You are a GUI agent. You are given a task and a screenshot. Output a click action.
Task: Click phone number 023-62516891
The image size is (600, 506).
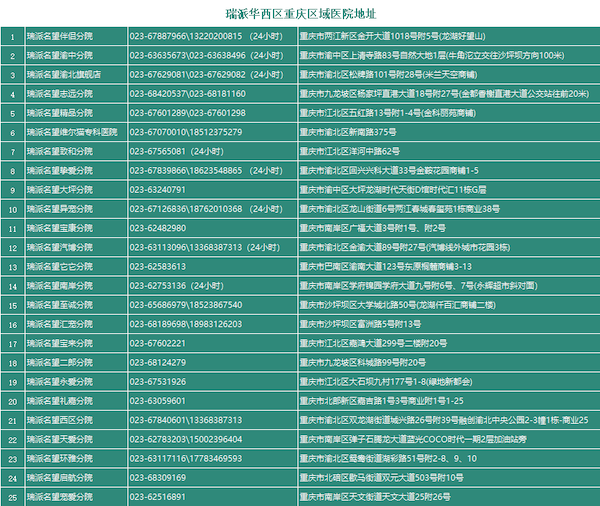click(158, 497)
